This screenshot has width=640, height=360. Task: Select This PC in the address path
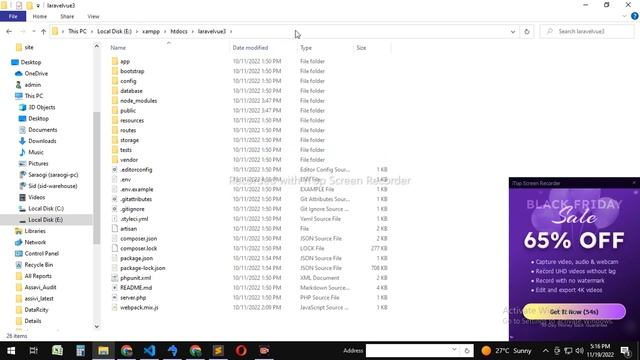pyautogui.click(x=77, y=31)
